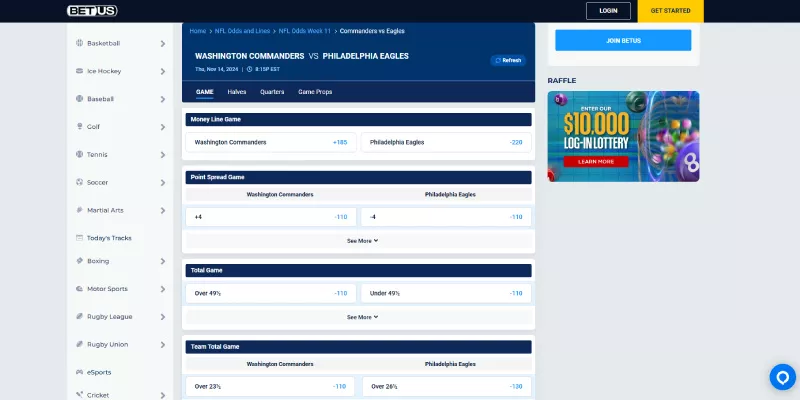This screenshot has height=400, width=800.
Task: Expand the Basketball menu chevron
Action: click(x=163, y=44)
